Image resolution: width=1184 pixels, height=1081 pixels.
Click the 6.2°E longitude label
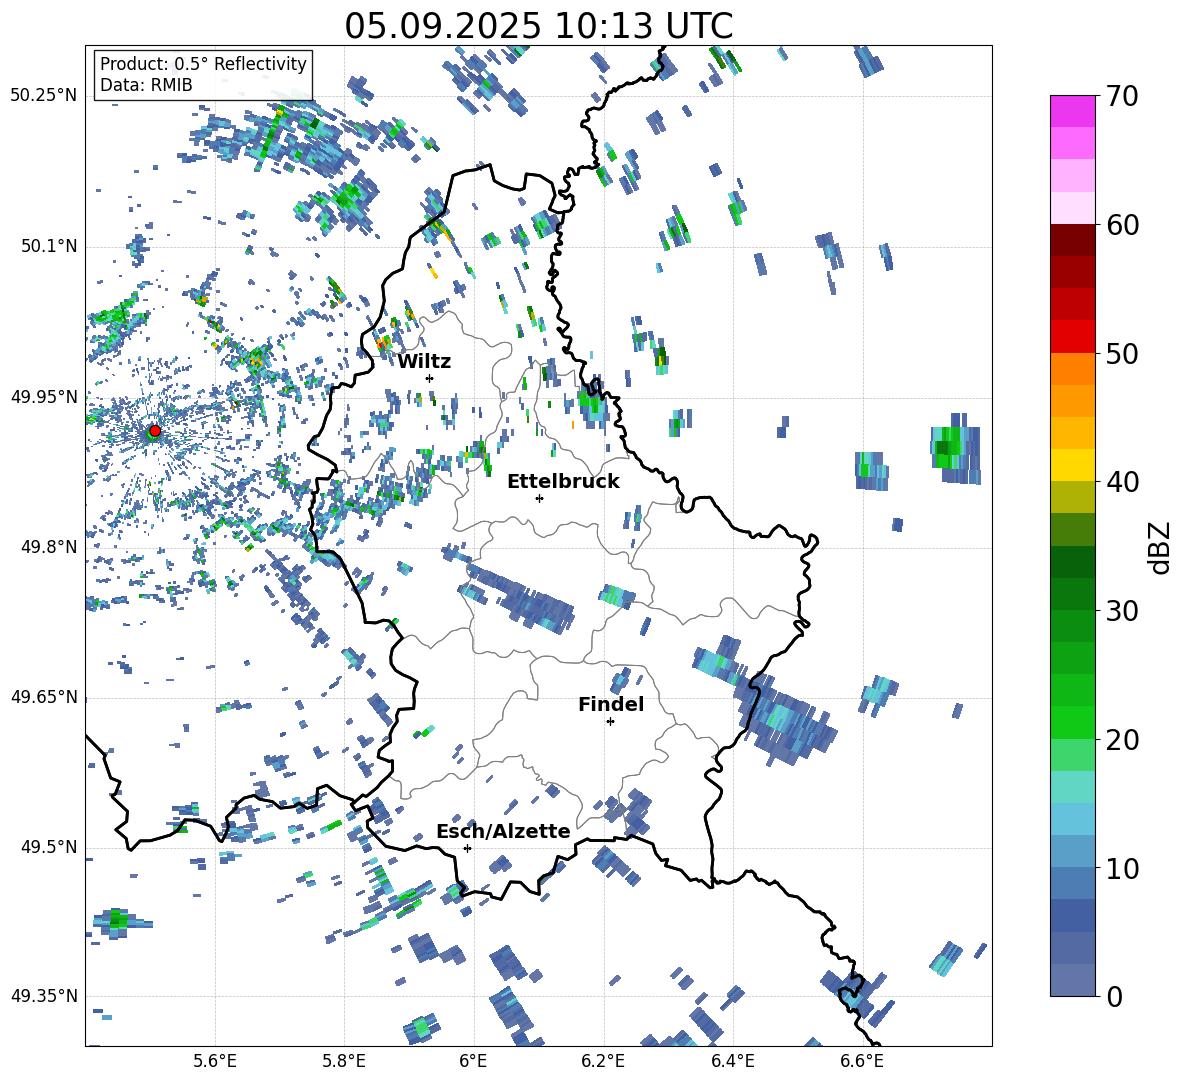[x=603, y=1061]
